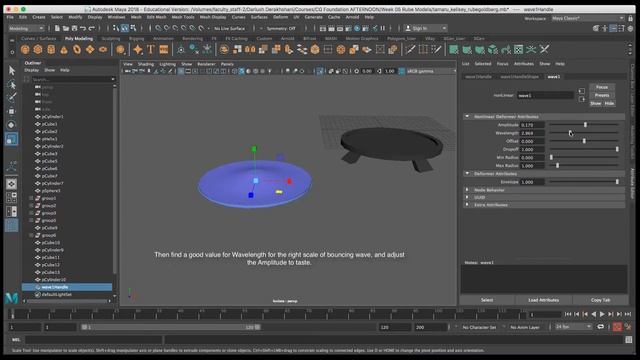Click the Undo arrow icon

click(x=83, y=28)
